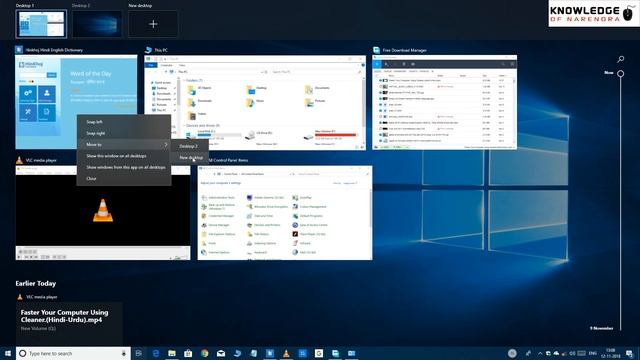Focus the Type here to search box
This screenshot has width=640, height=360.
tap(73, 353)
